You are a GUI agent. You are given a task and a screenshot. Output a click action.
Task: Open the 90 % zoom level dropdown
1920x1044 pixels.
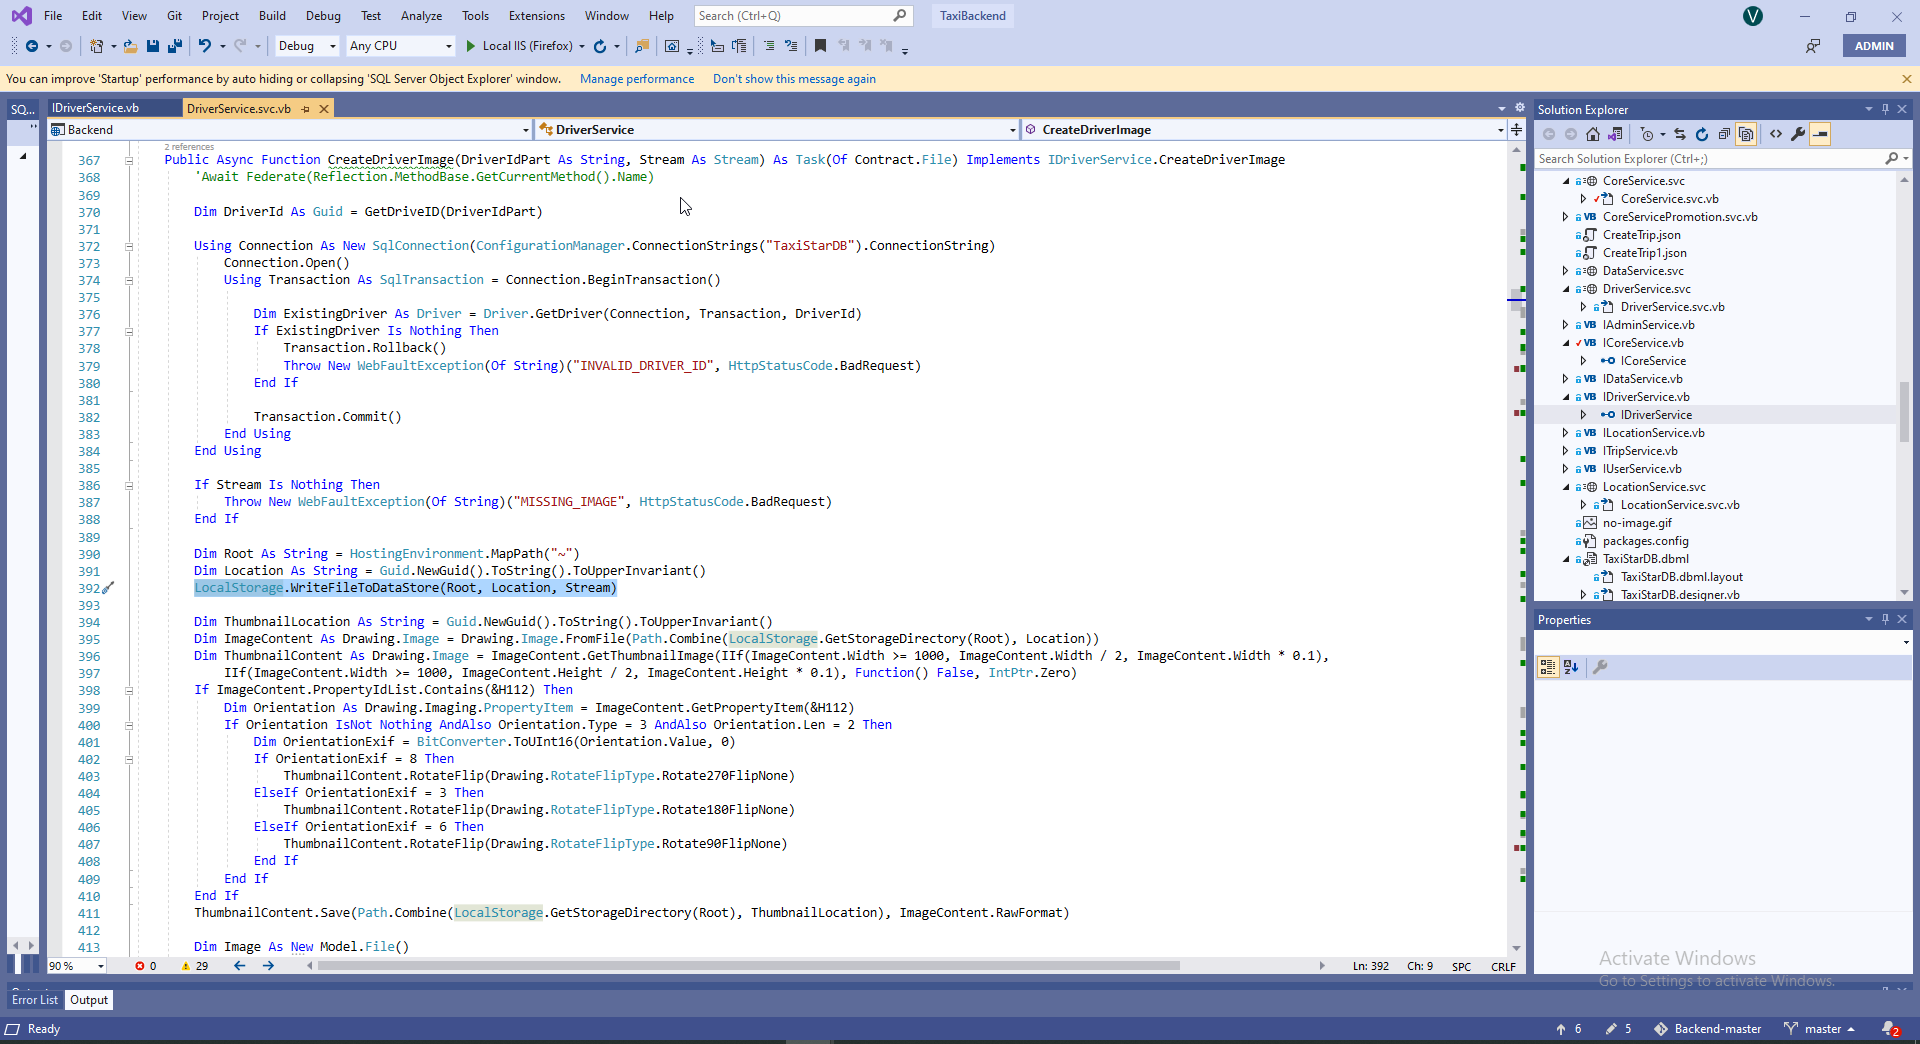pyautogui.click(x=77, y=966)
